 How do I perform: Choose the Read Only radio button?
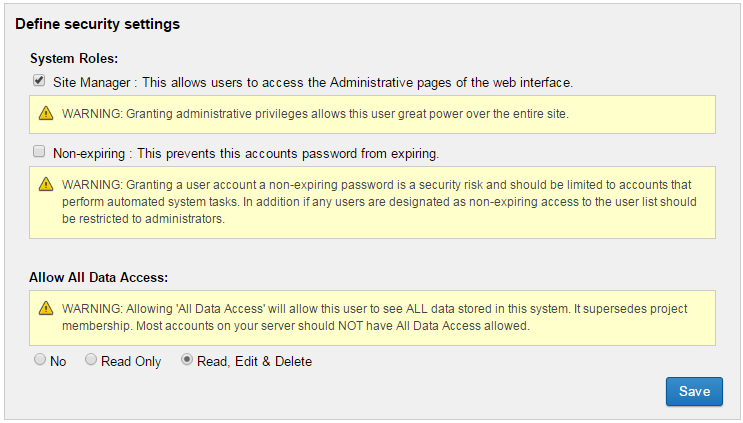91,360
